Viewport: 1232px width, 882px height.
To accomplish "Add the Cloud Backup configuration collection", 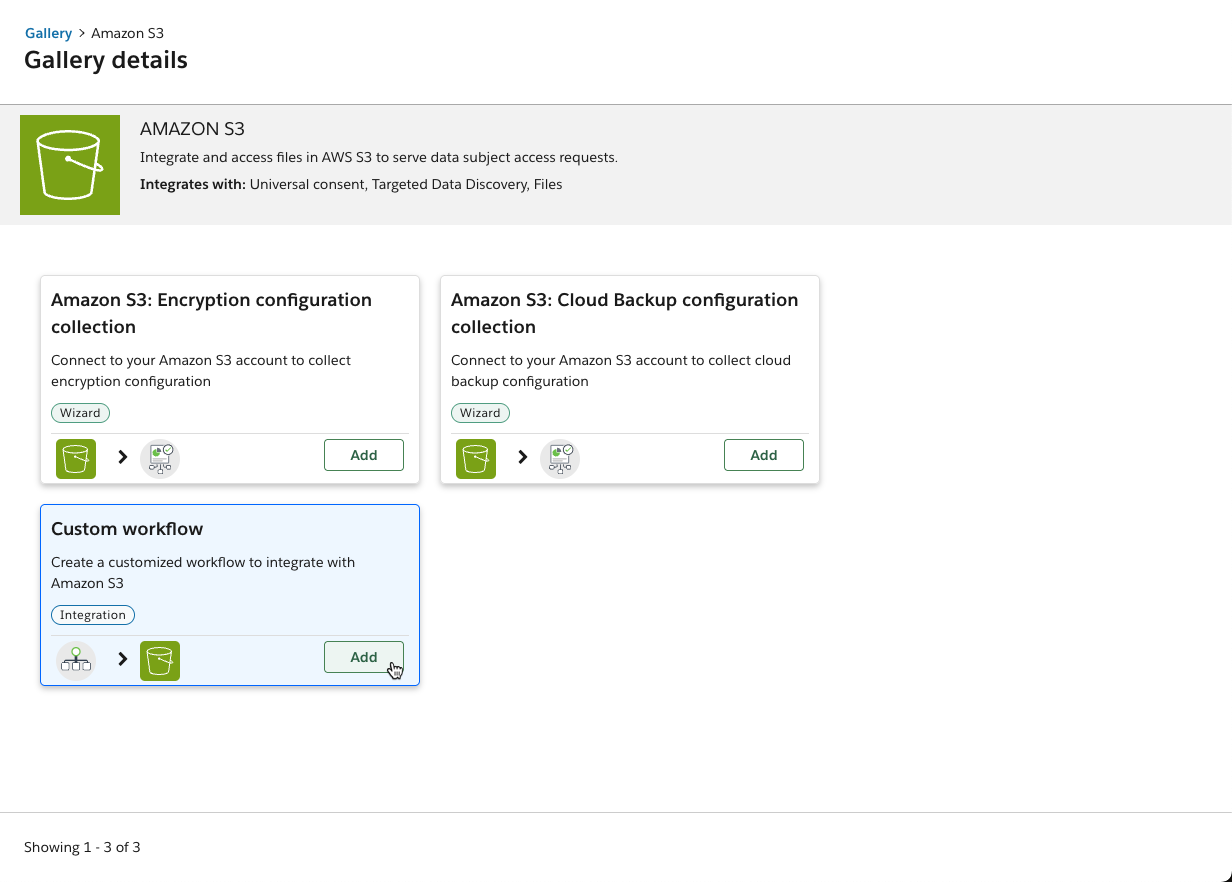I will (x=763, y=455).
